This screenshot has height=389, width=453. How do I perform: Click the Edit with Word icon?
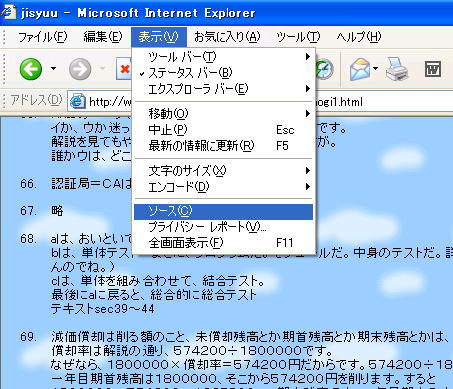[433, 69]
